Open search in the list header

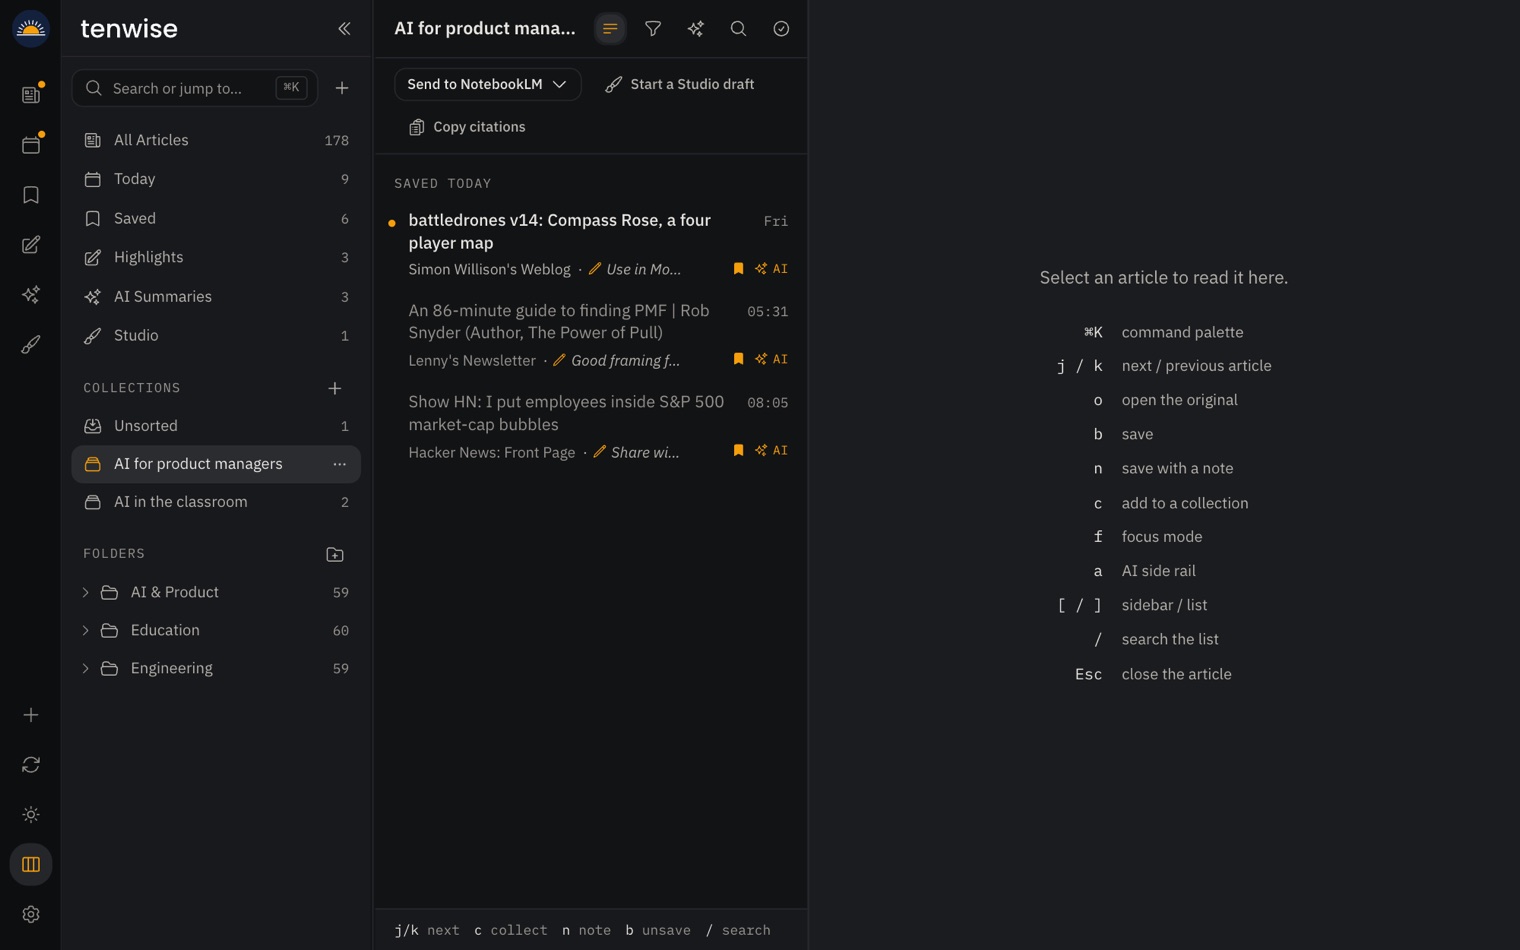coord(738,29)
